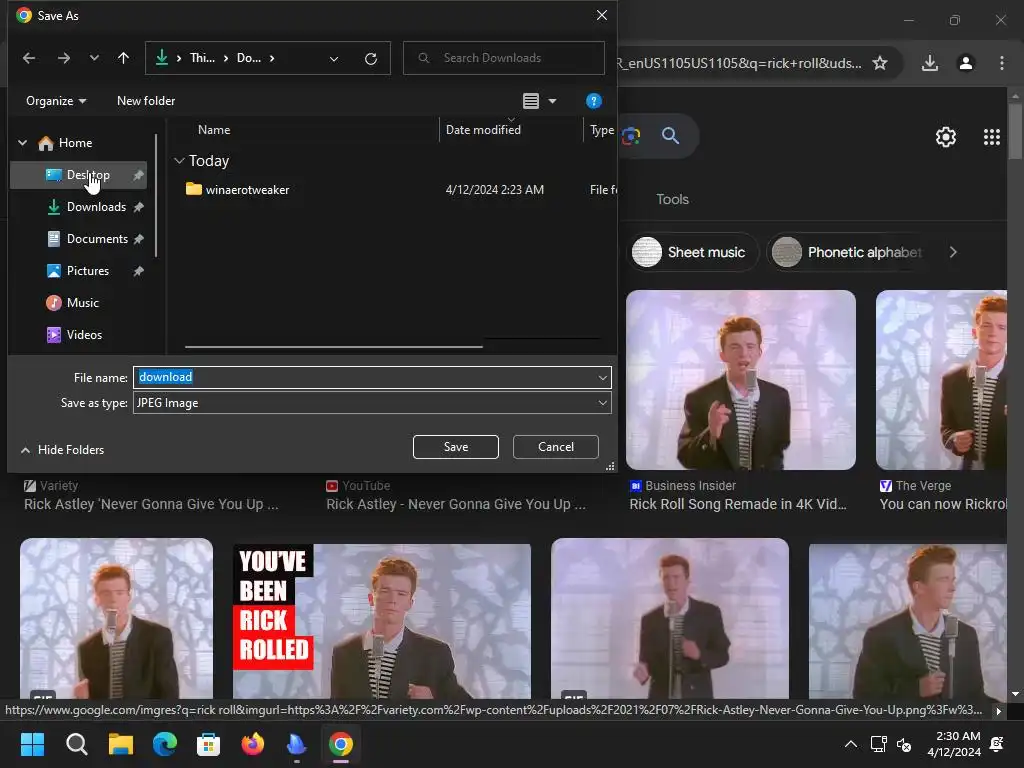Open Chrome downloads icon
Viewport: 1024px width, 768px height.
930,63
